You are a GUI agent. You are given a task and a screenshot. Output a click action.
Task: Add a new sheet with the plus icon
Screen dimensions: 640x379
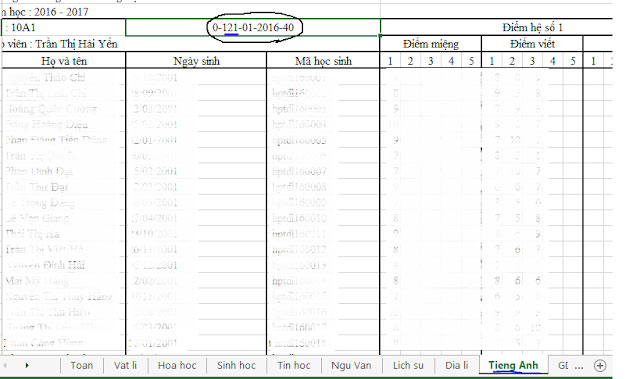[x=600, y=366]
